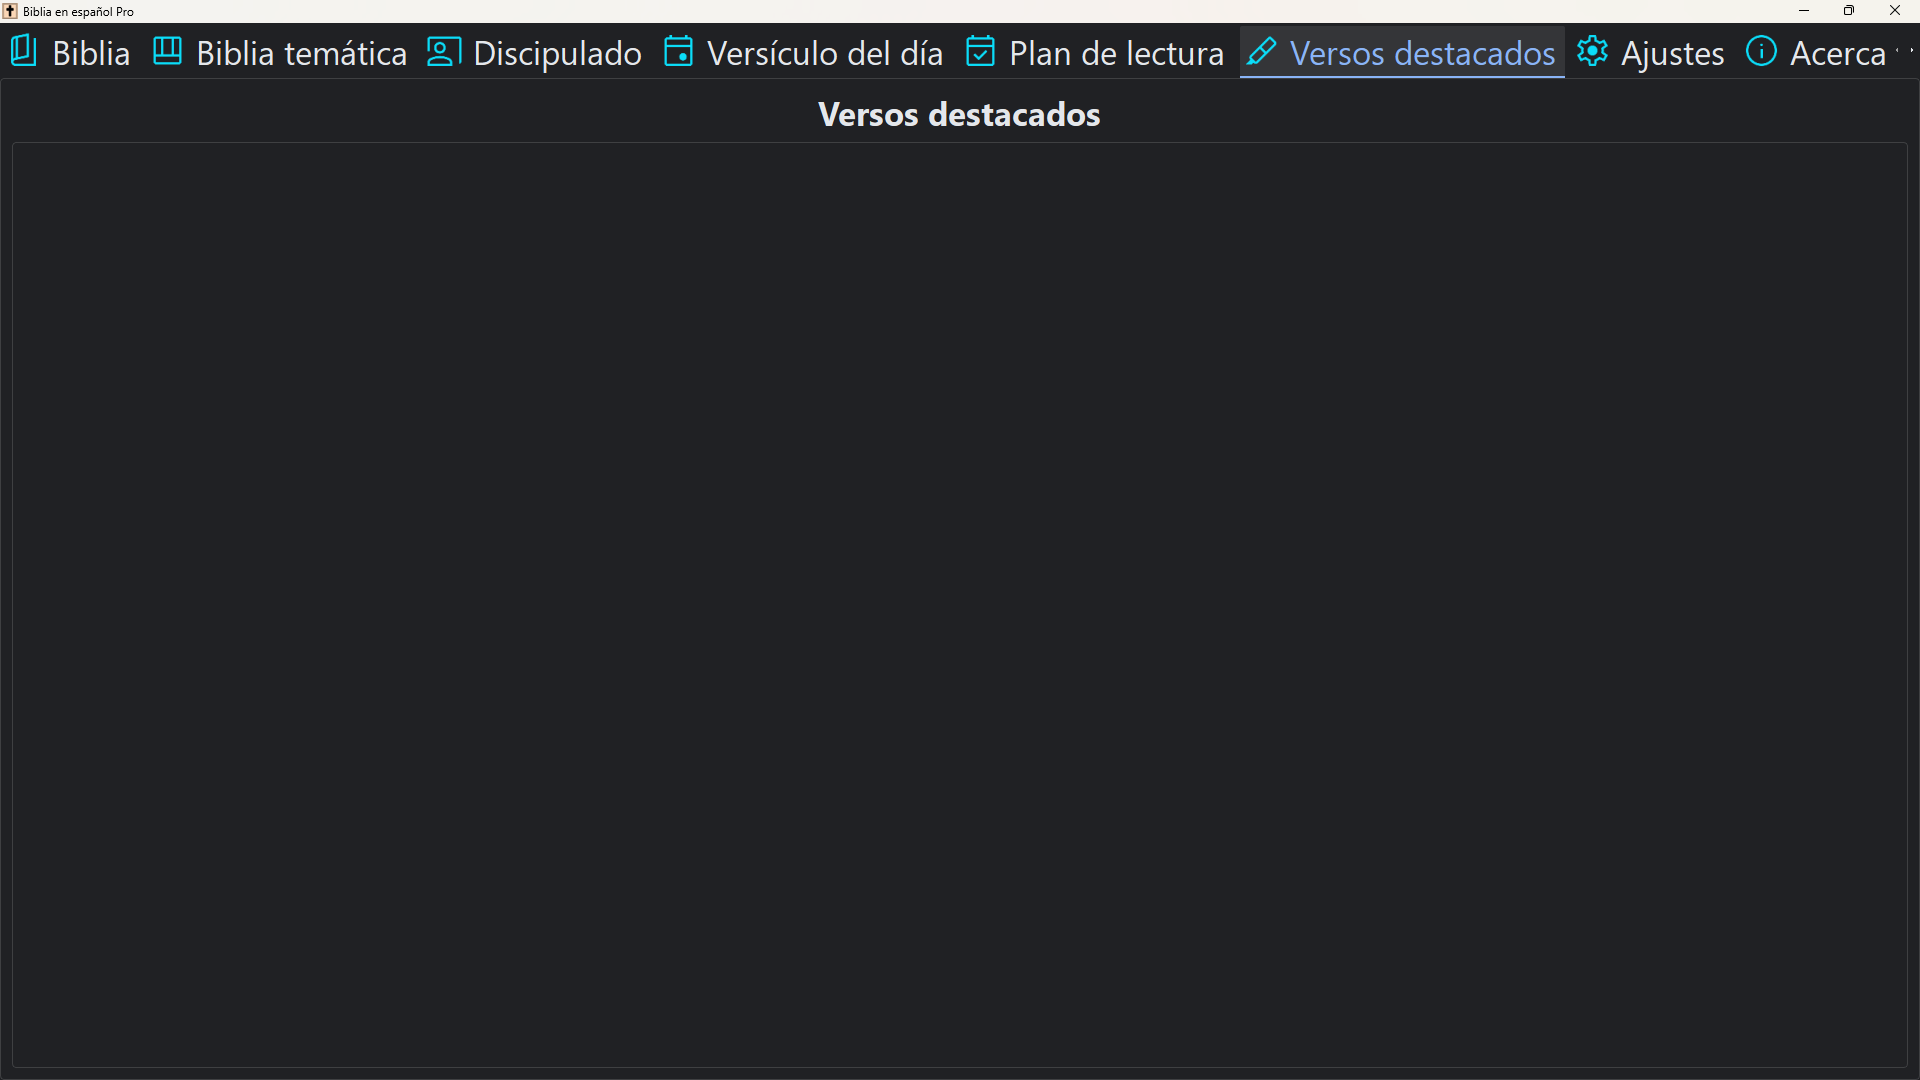Minimize the Biblia en español Pro window
The image size is (1920, 1080).
1804,11
